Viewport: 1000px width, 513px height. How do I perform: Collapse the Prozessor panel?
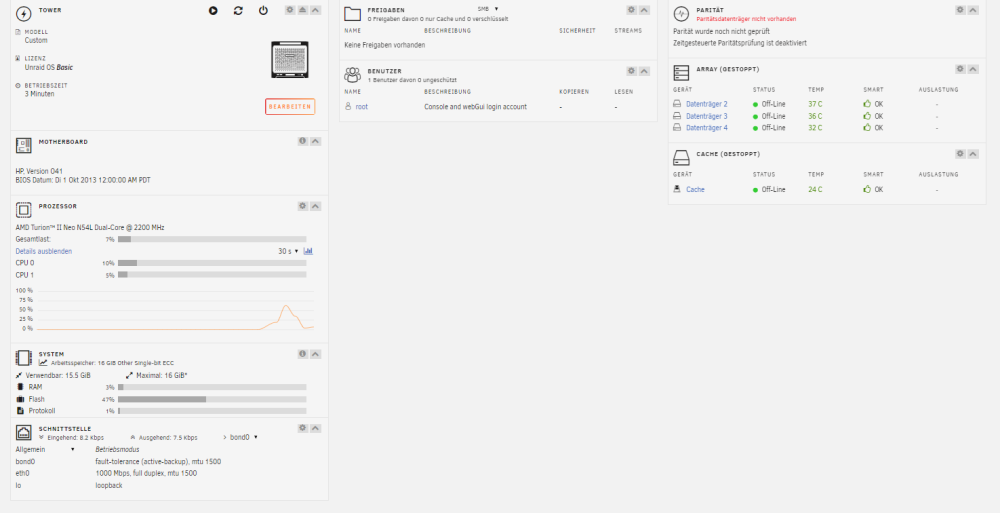tap(316, 206)
